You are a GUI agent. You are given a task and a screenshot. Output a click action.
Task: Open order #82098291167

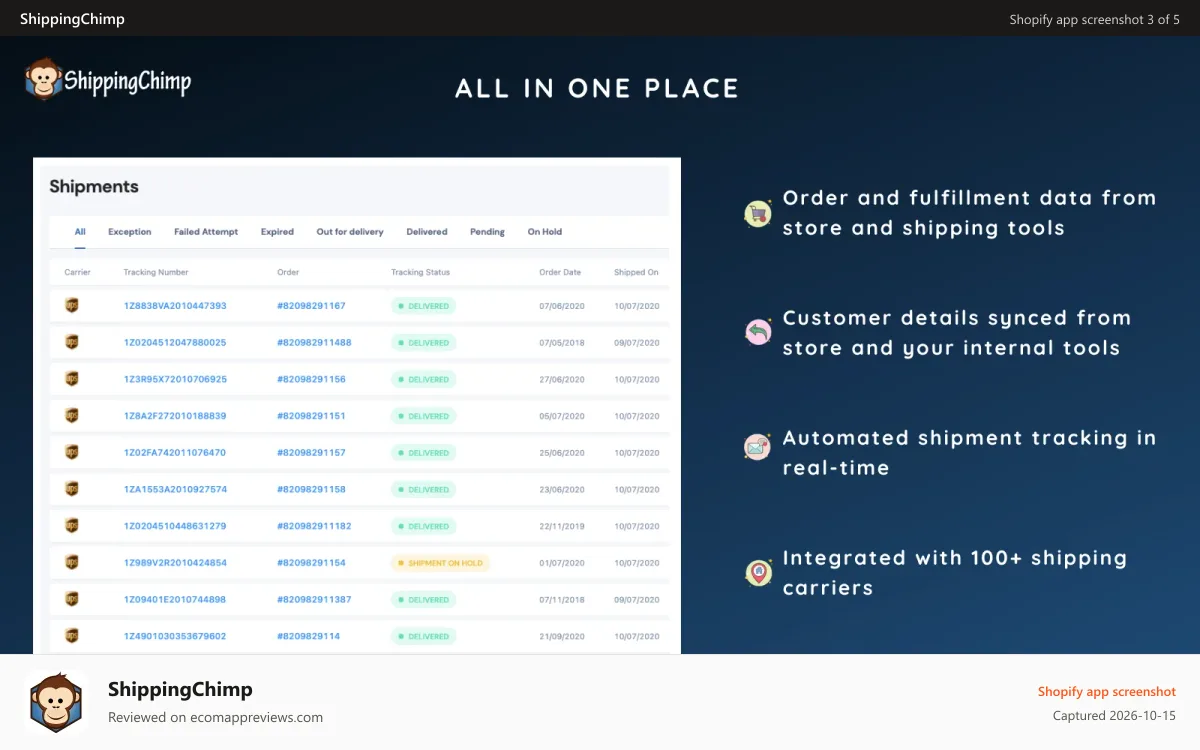pos(311,306)
